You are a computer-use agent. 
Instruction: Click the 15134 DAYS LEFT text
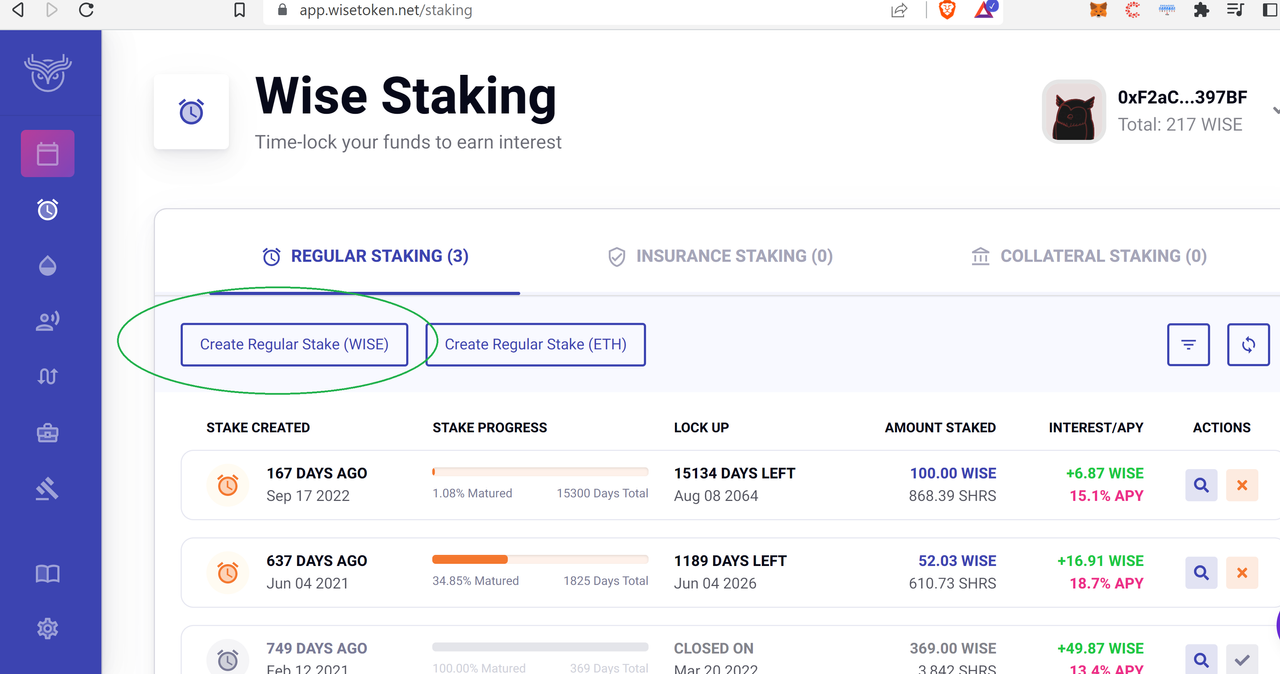[x=735, y=473]
